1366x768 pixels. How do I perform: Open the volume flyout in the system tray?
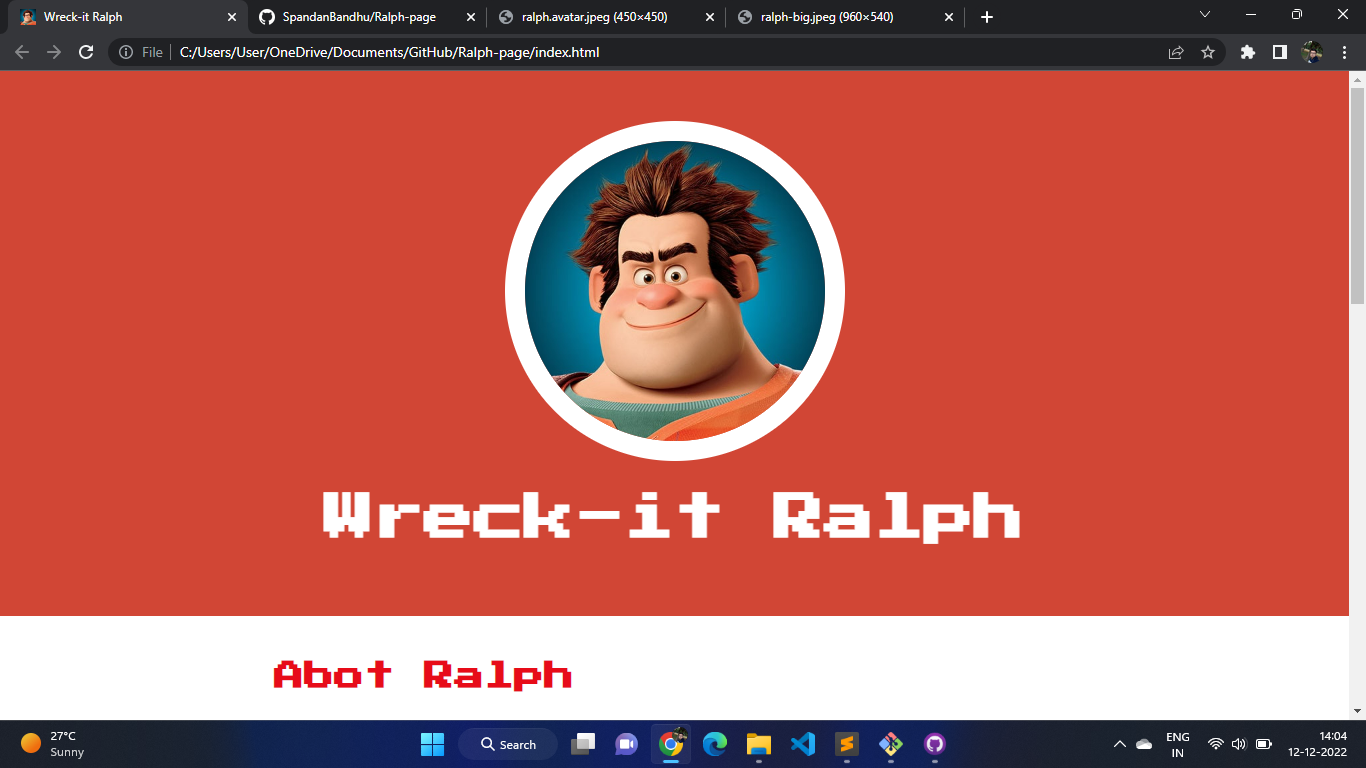pos(1237,744)
